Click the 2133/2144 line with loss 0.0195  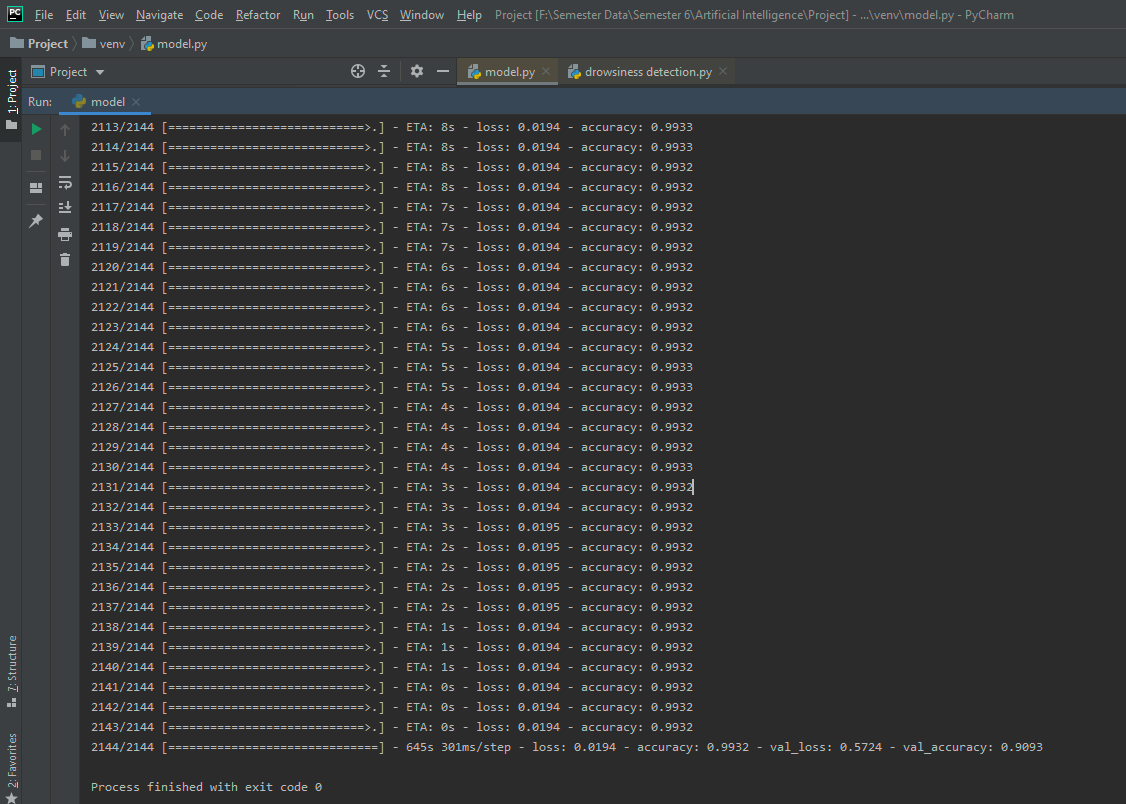point(391,528)
